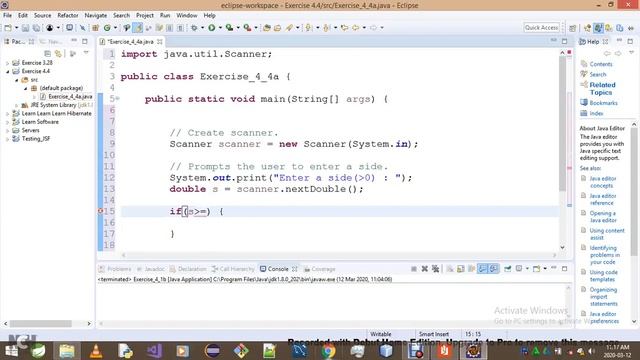Open Chrome from the Windows taskbar
The image size is (640, 360).
[x=328, y=351]
